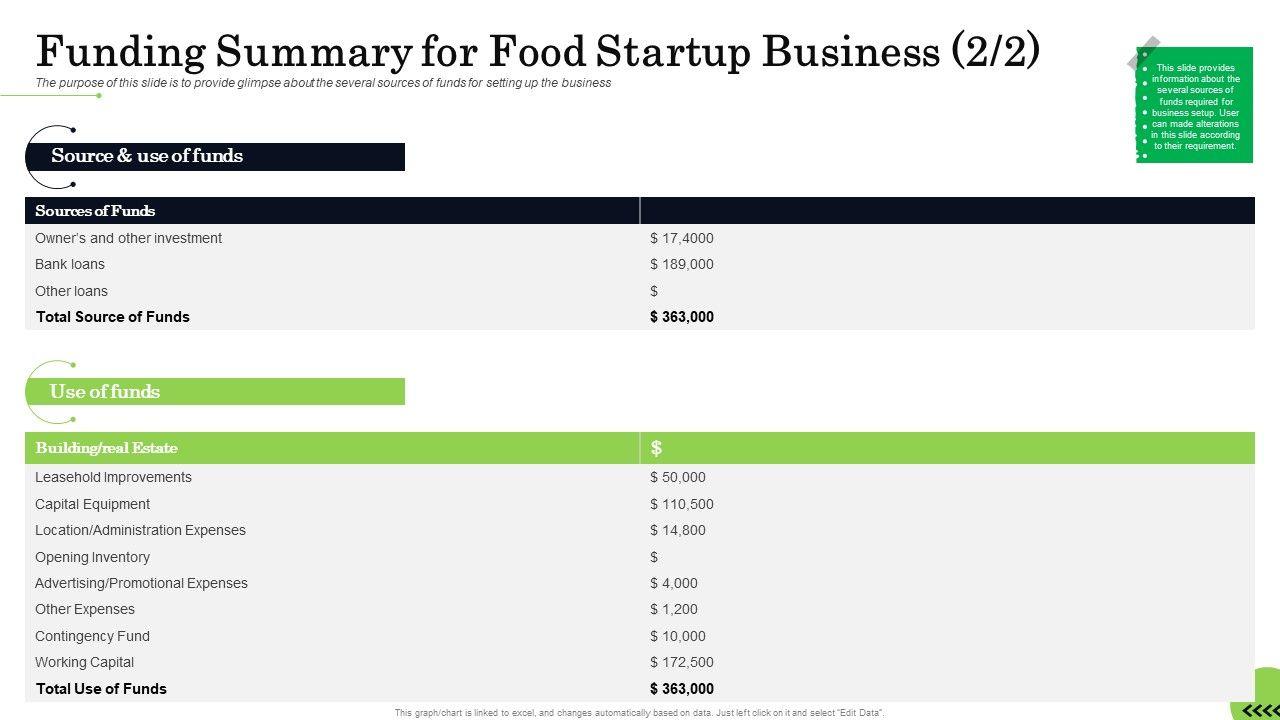The image size is (1280, 720).
Task: Click the 'Leasehold Improvements' row label
Action: [x=113, y=477]
